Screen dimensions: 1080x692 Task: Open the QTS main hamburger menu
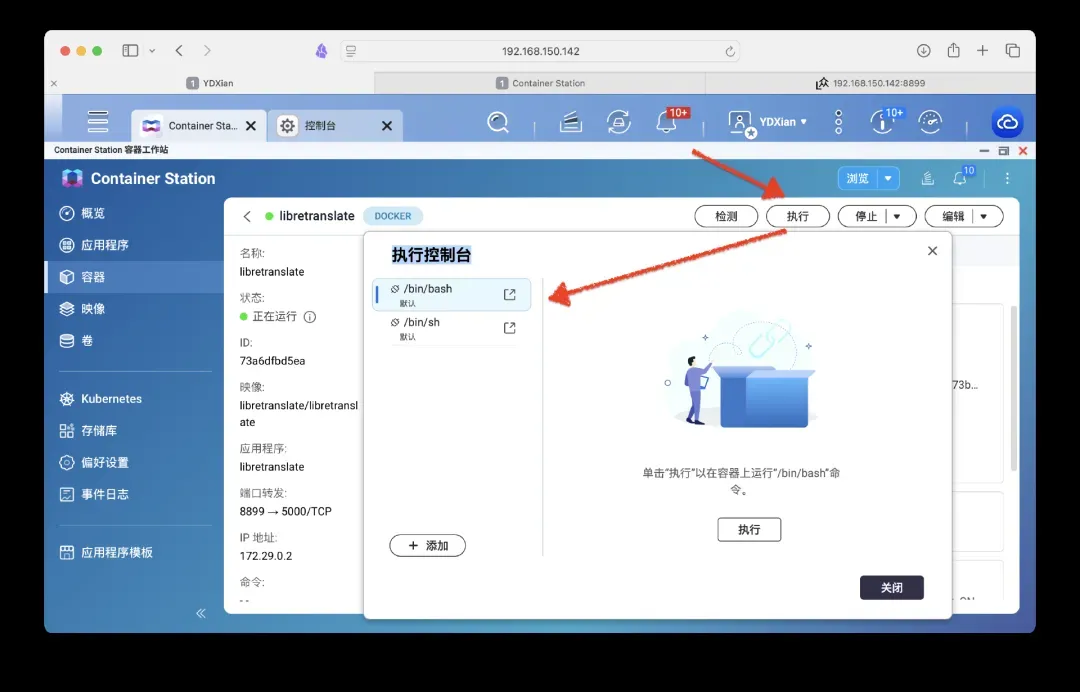pyautogui.click(x=97, y=122)
